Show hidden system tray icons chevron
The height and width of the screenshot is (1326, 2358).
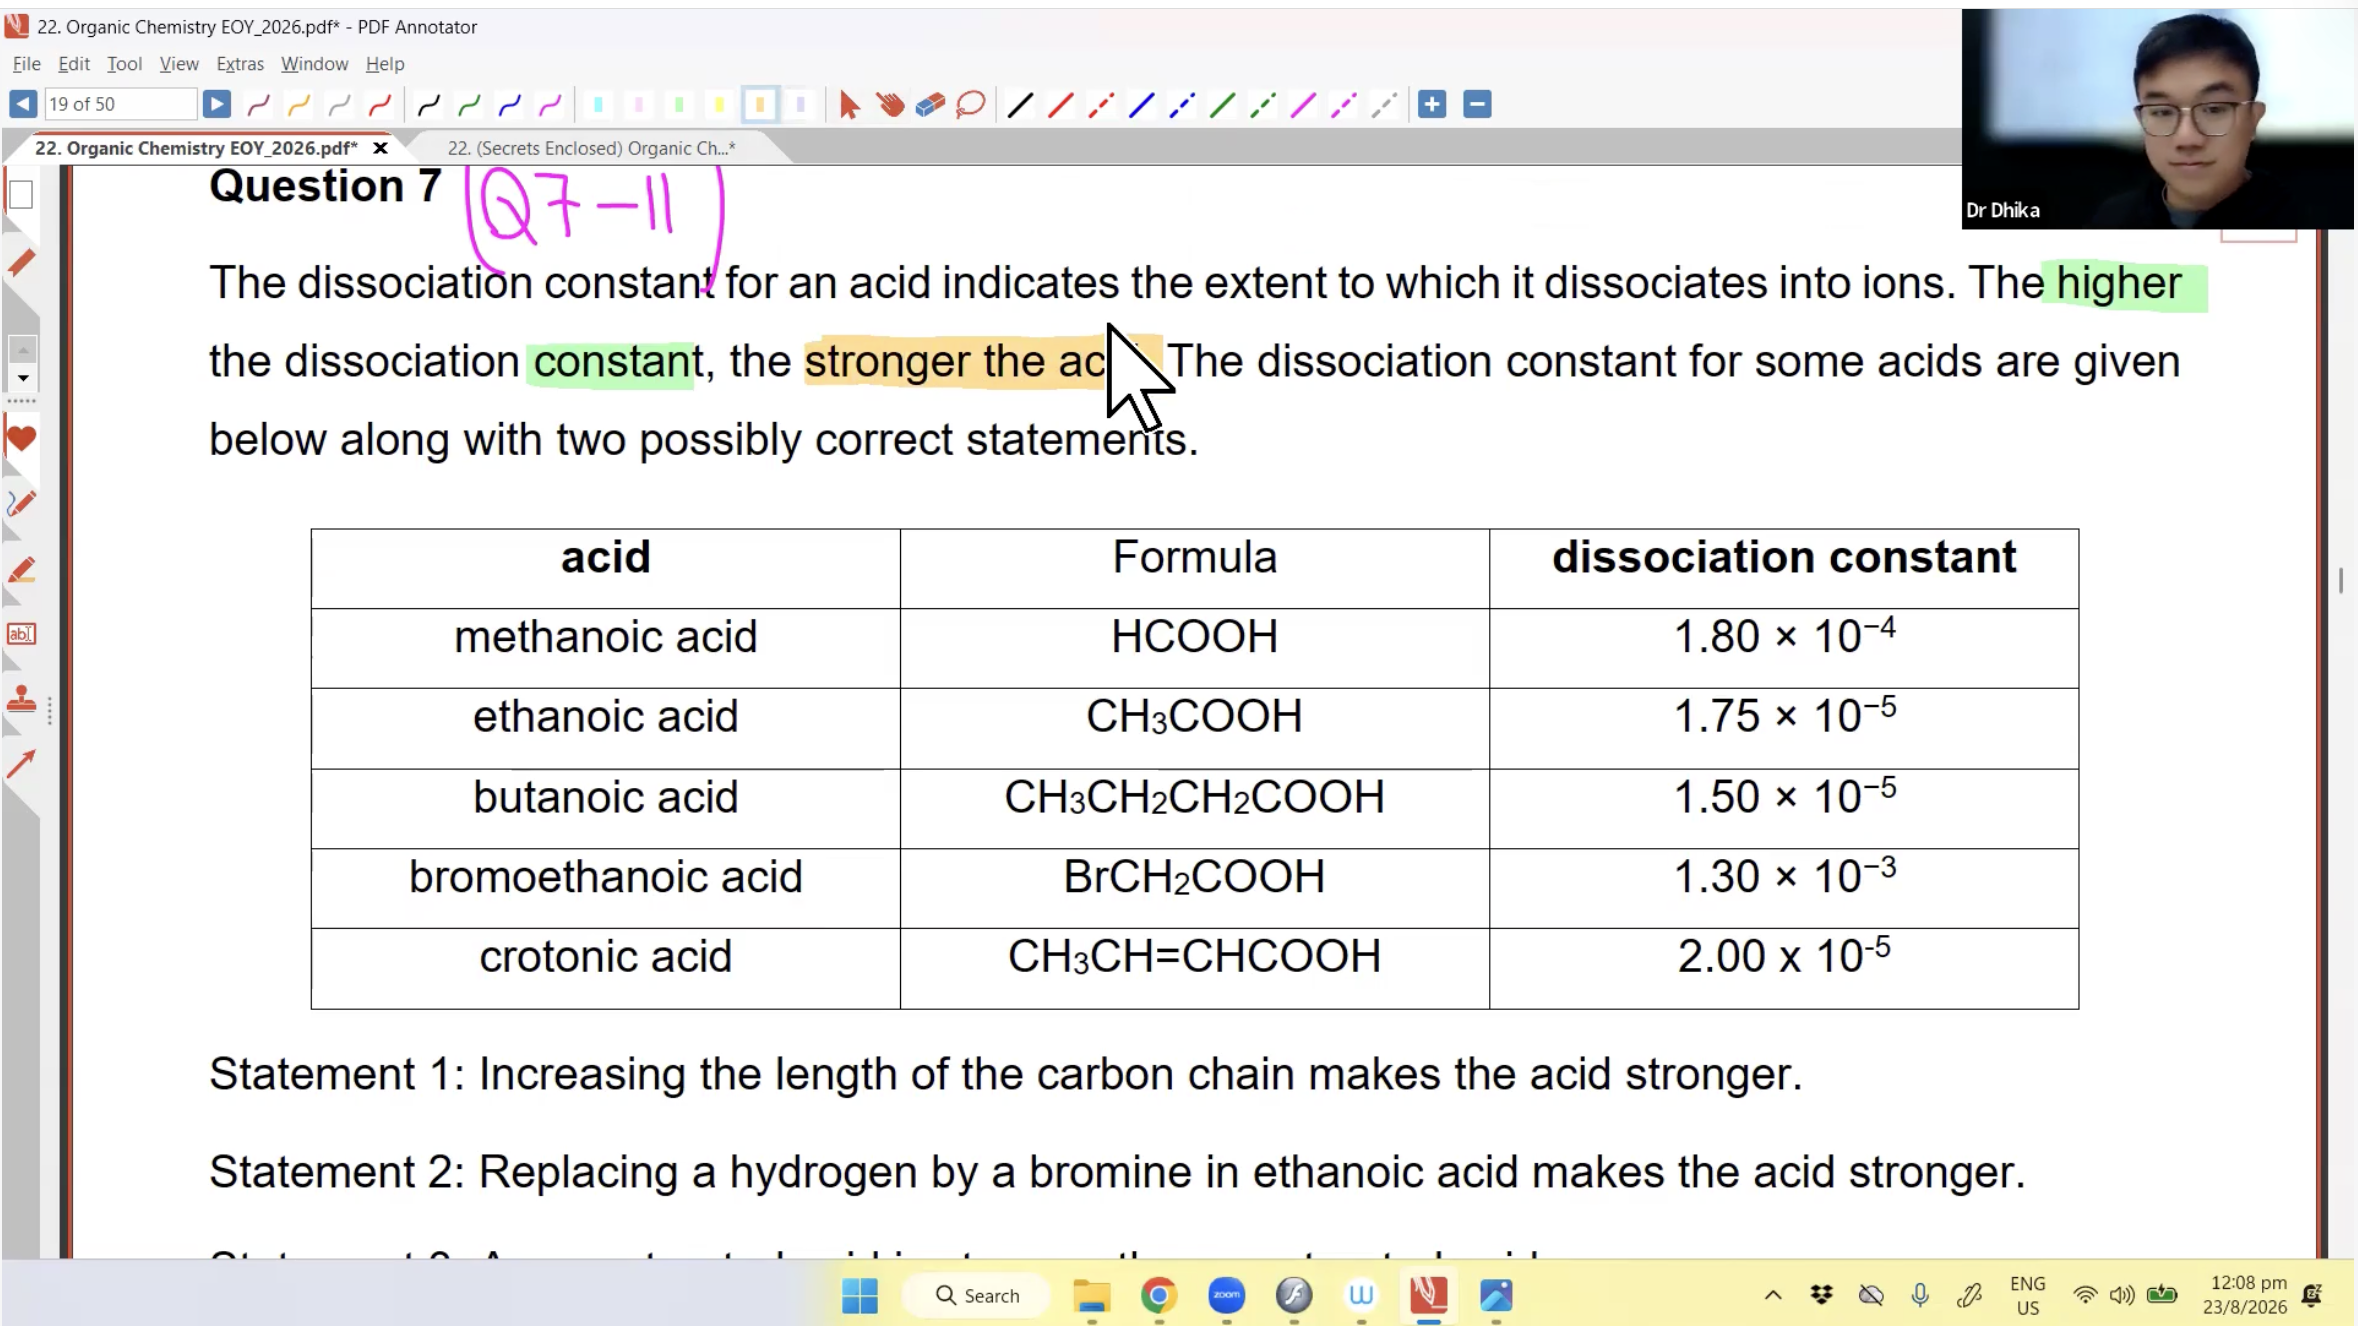click(1773, 1295)
